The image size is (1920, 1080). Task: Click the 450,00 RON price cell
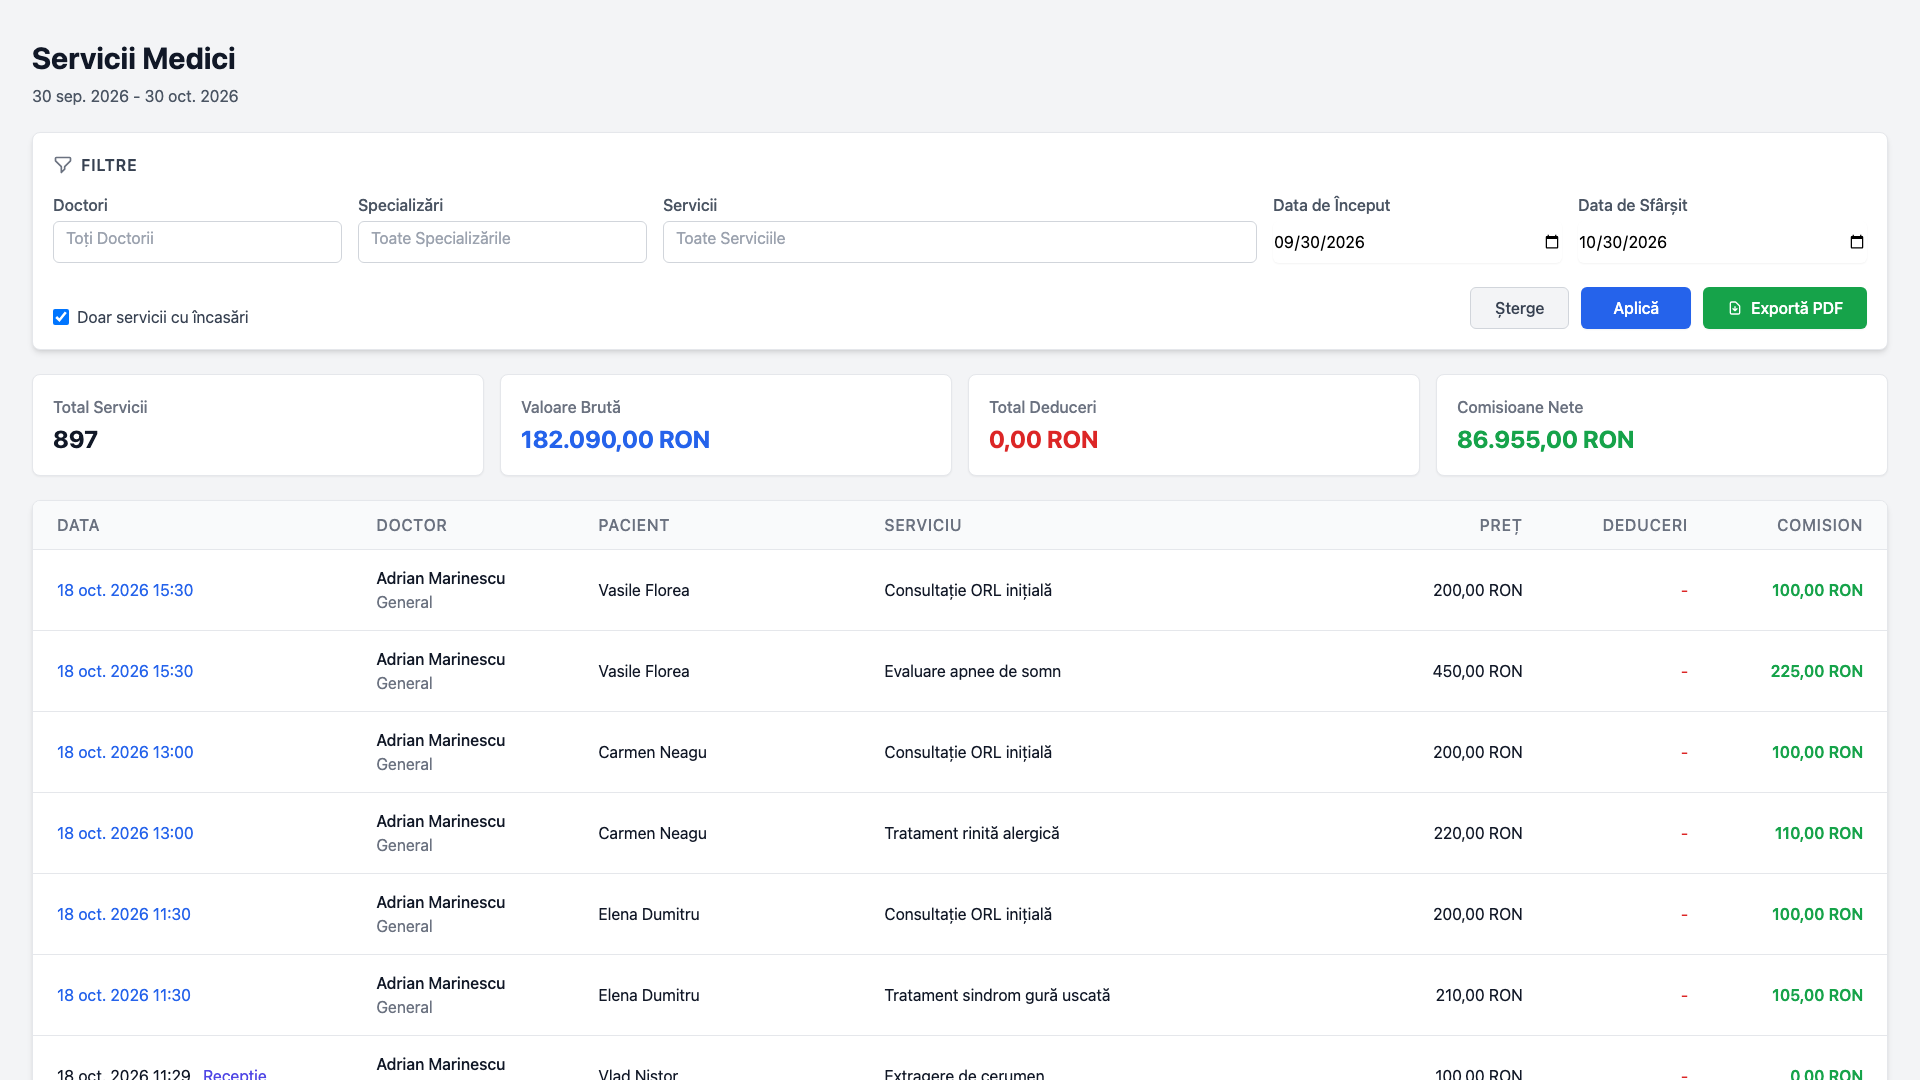[1477, 671]
